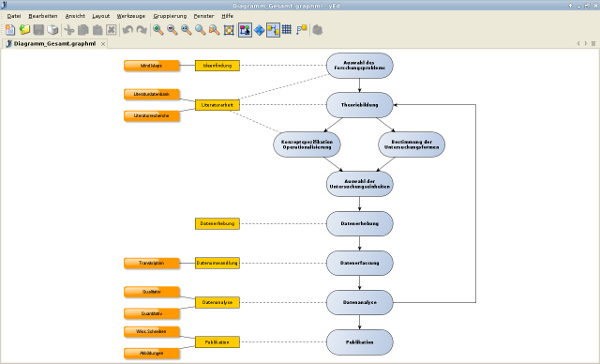Open the Gruppierung menu
This screenshot has height=364, width=600.
pyautogui.click(x=170, y=16)
